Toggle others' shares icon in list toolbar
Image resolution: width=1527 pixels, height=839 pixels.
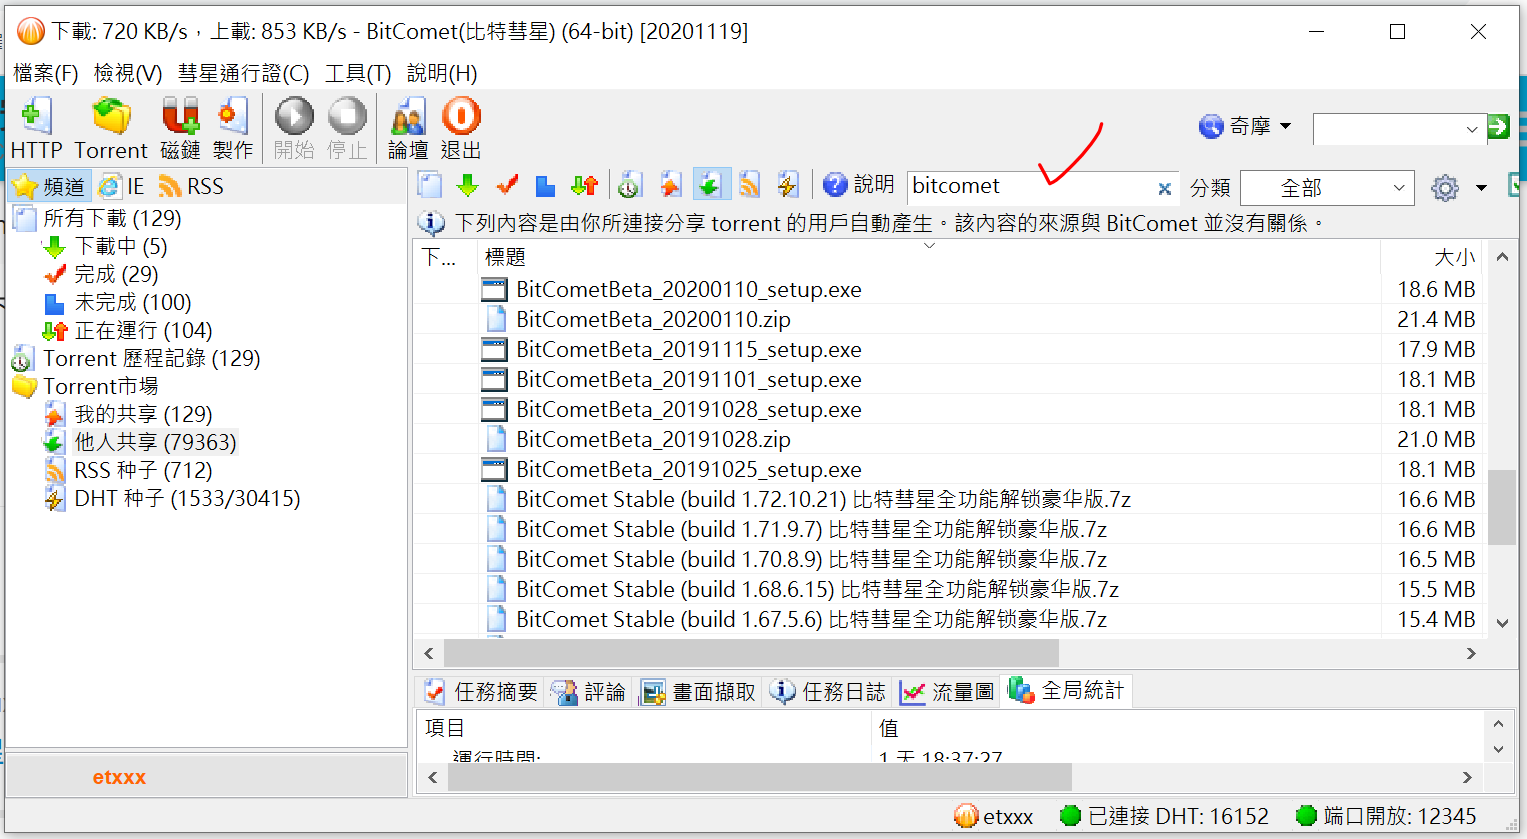[710, 185]
